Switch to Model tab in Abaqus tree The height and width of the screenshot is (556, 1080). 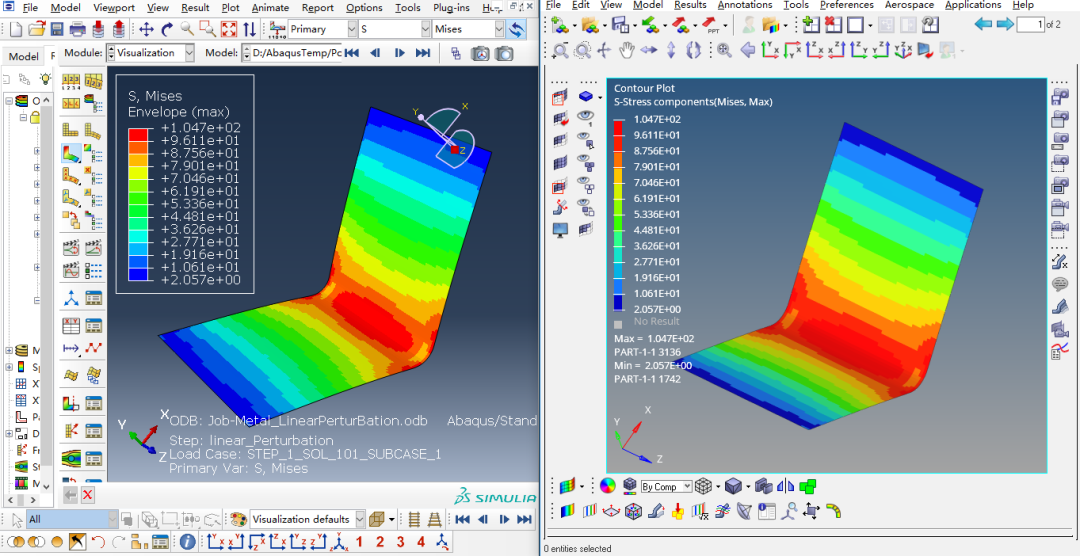pos(23,56)
